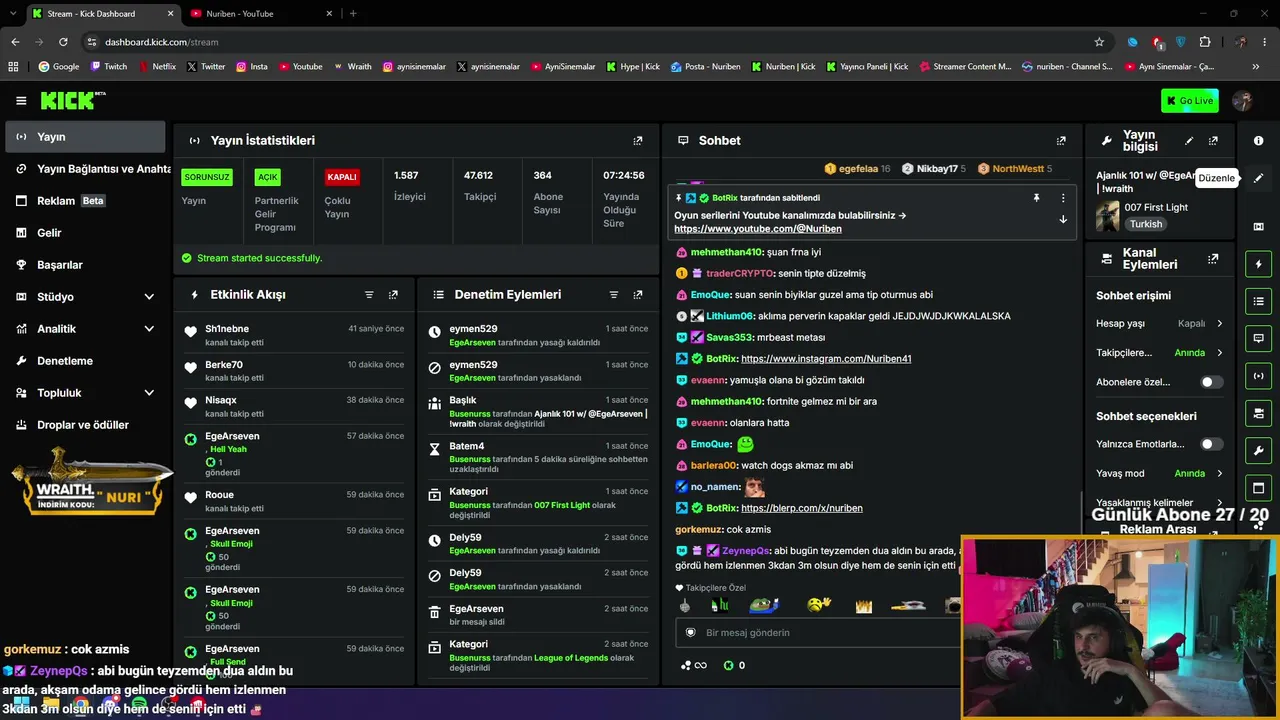Viewport: 1280px width, 720px height.
Task: Open the hamburger sidebar menu
Action: [x=21, y=100]
